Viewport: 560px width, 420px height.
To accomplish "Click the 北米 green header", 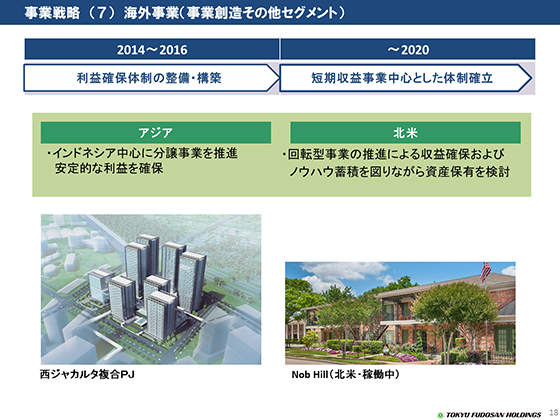I will (x=405, y=132).
